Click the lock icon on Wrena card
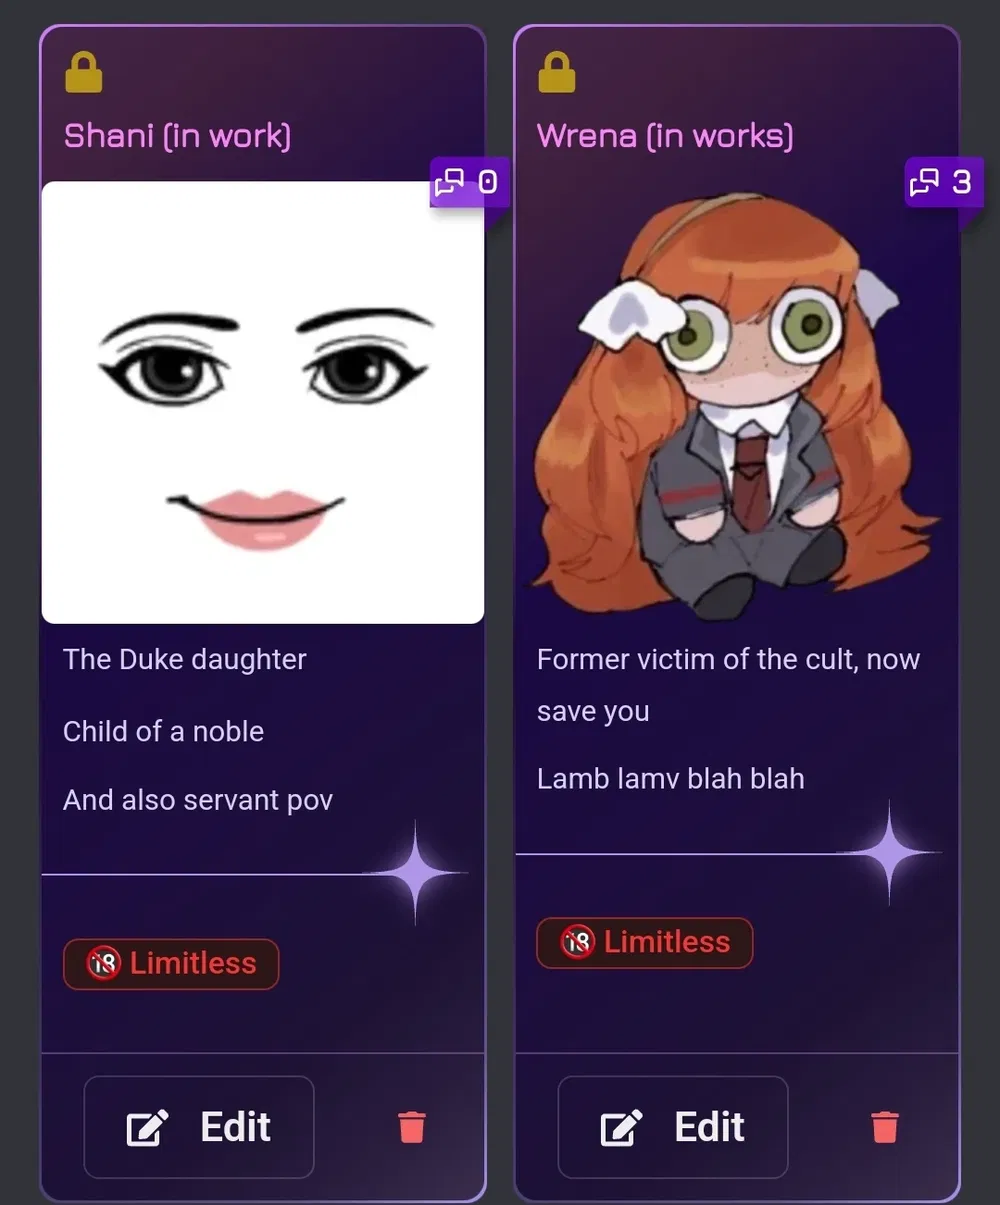Screen dimensions: 1000x1205 pos(557,73)
